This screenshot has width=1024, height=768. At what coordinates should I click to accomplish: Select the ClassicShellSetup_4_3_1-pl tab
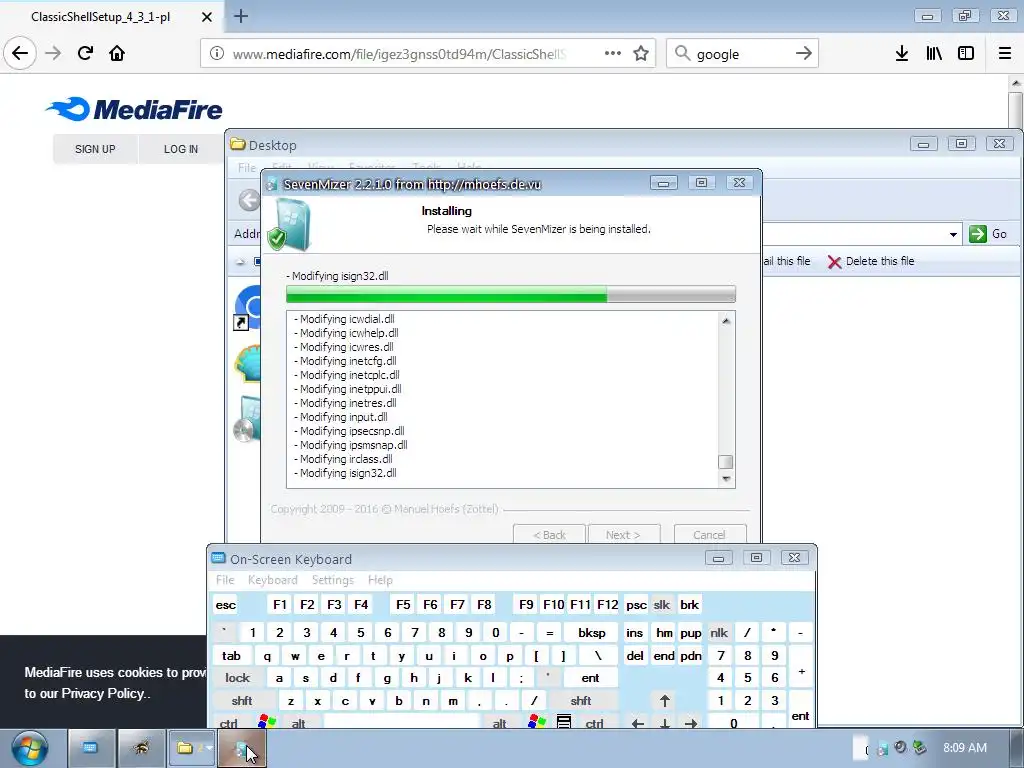pos(101,17)
